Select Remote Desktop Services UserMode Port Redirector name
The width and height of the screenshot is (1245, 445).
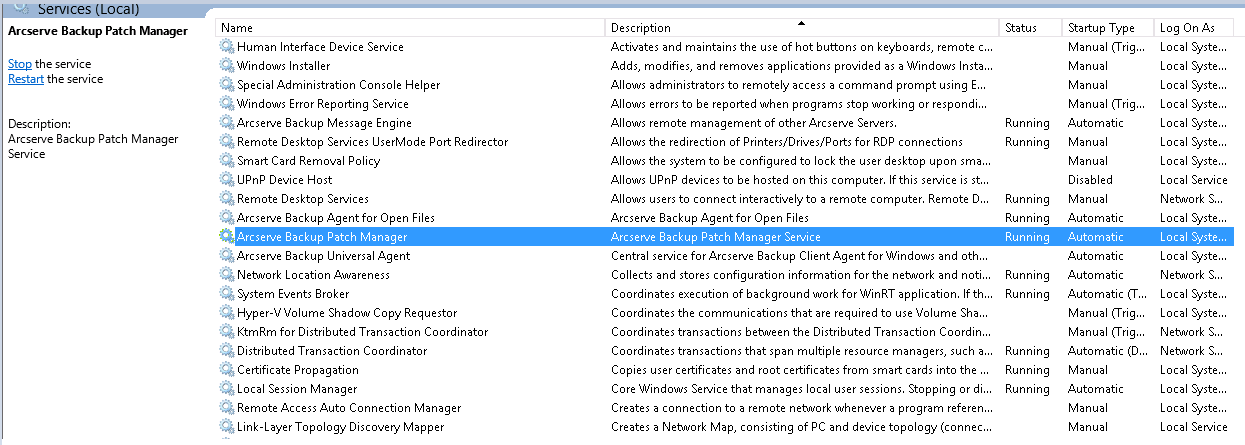point(372,142)
